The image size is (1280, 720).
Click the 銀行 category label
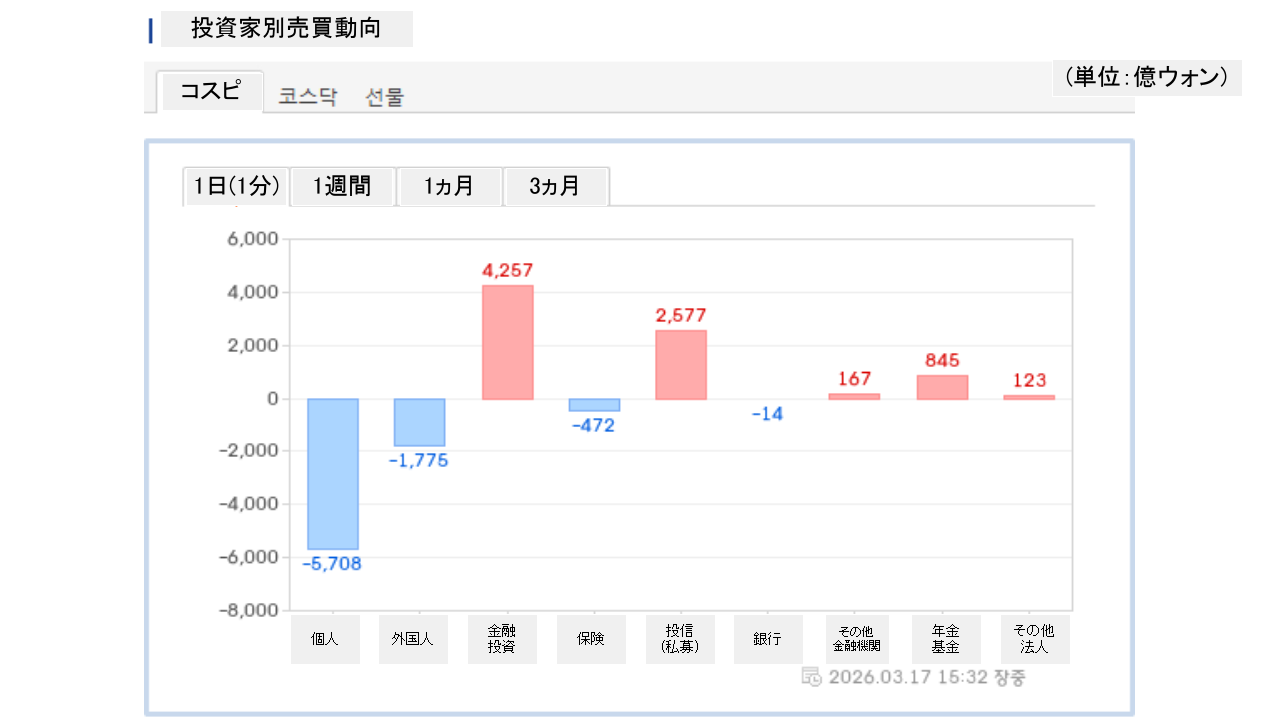coord(767,639)
